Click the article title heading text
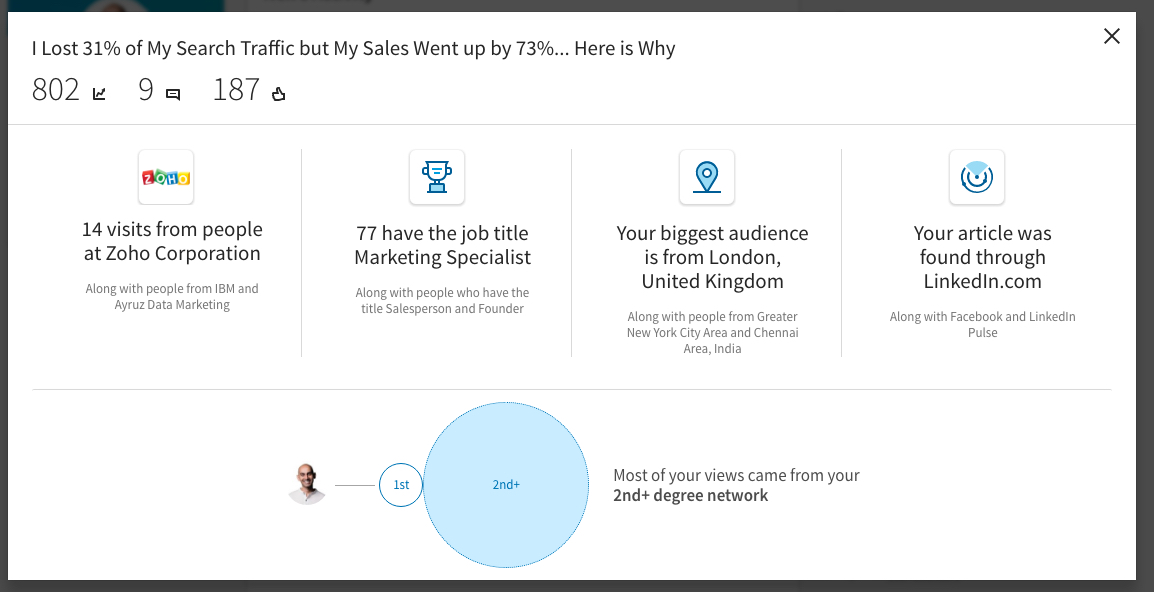This screenshot has height=592, width=1154. tap(353, 48)
